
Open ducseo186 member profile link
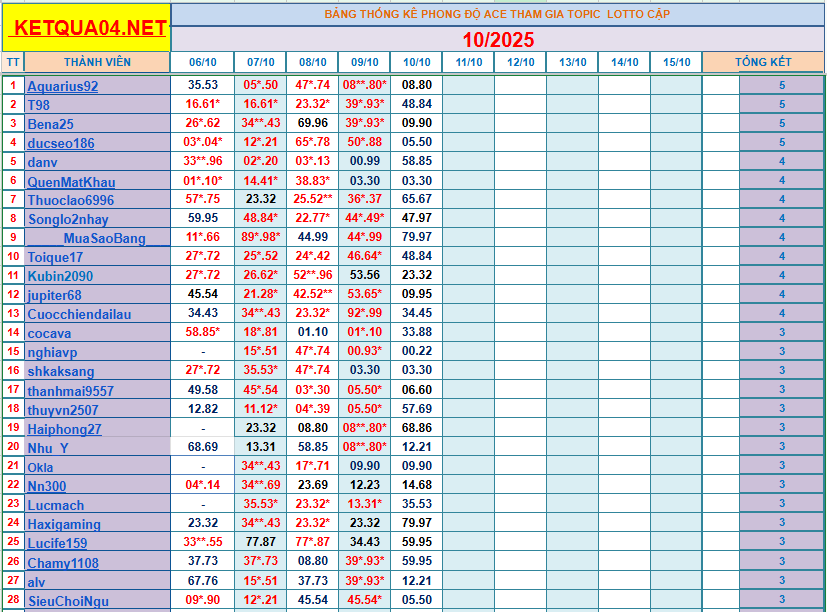60,143
